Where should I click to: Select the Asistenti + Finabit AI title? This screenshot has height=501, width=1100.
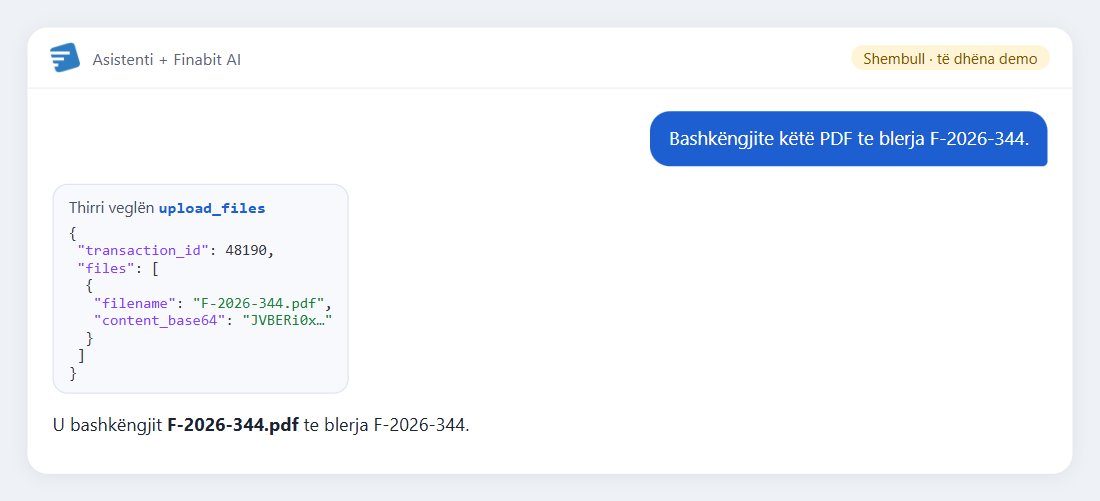(x=167, y=60)
